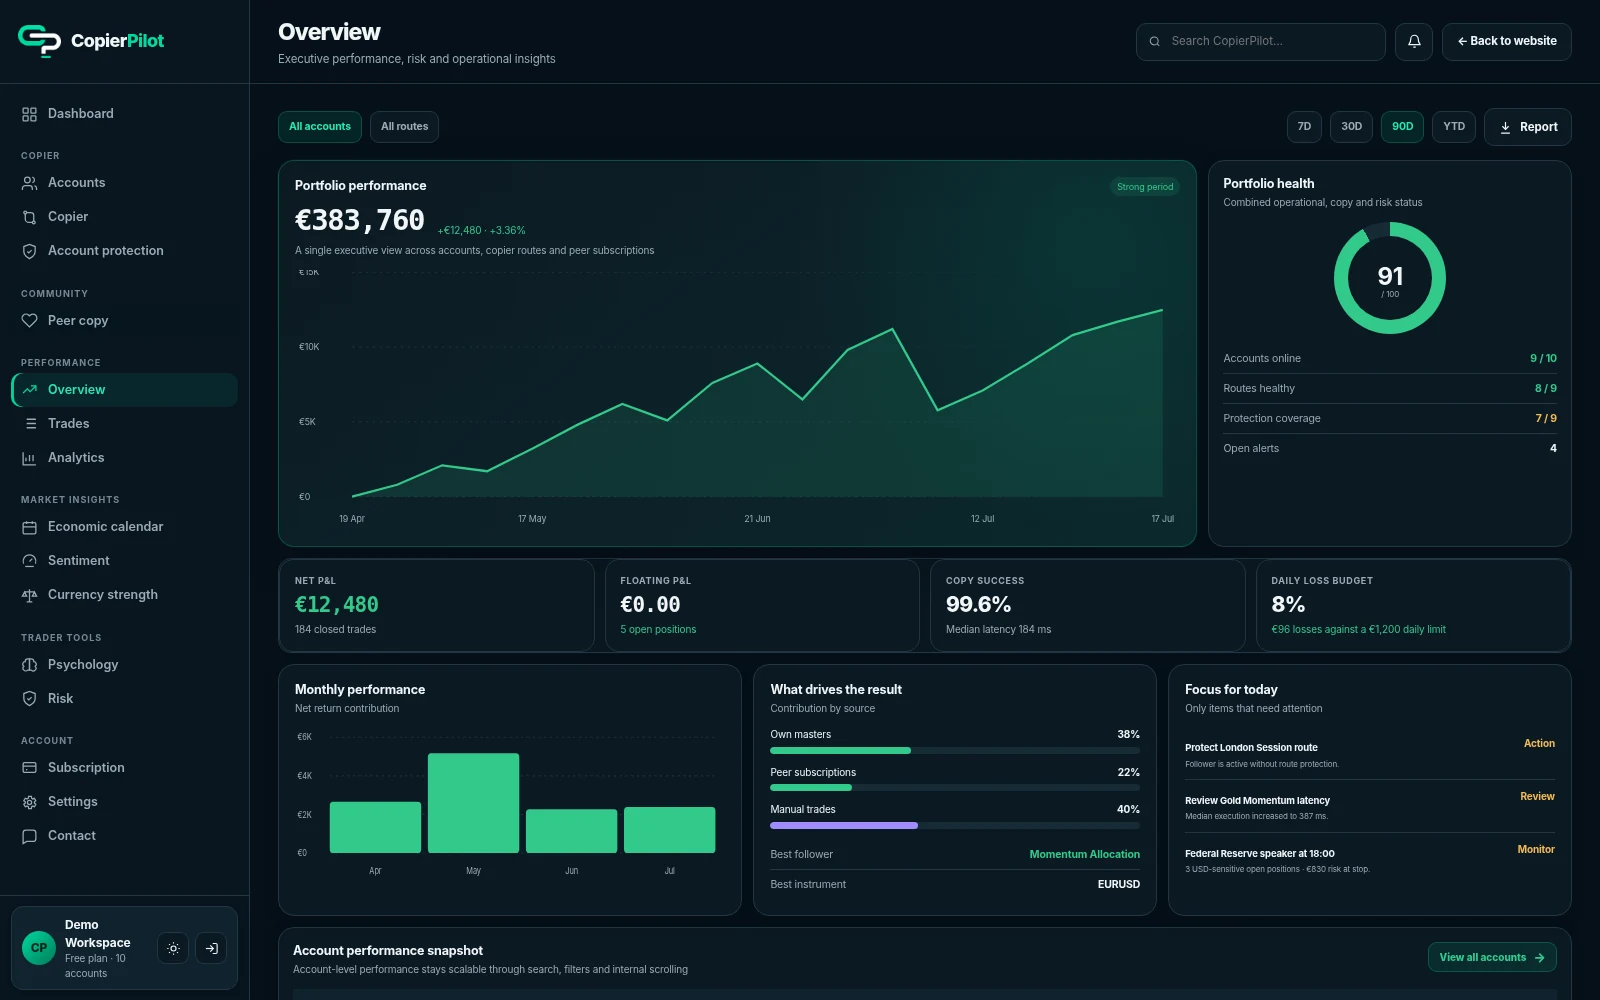The height and width of the screenshot is (1000, 1600).
Task: Open Account protection page
Action: (125, 251)
